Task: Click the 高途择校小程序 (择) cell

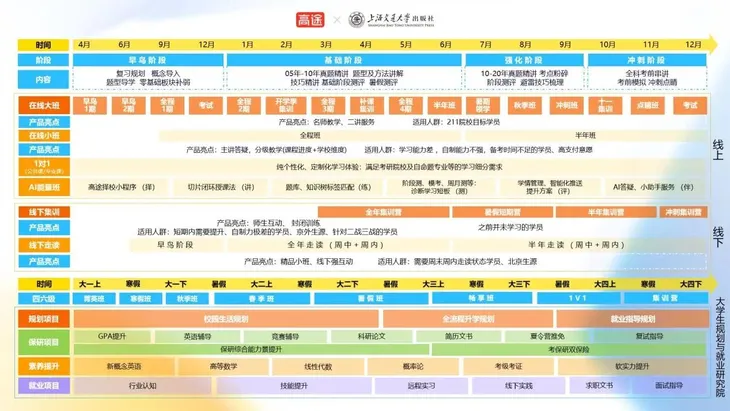Action: tap(122, 187)
